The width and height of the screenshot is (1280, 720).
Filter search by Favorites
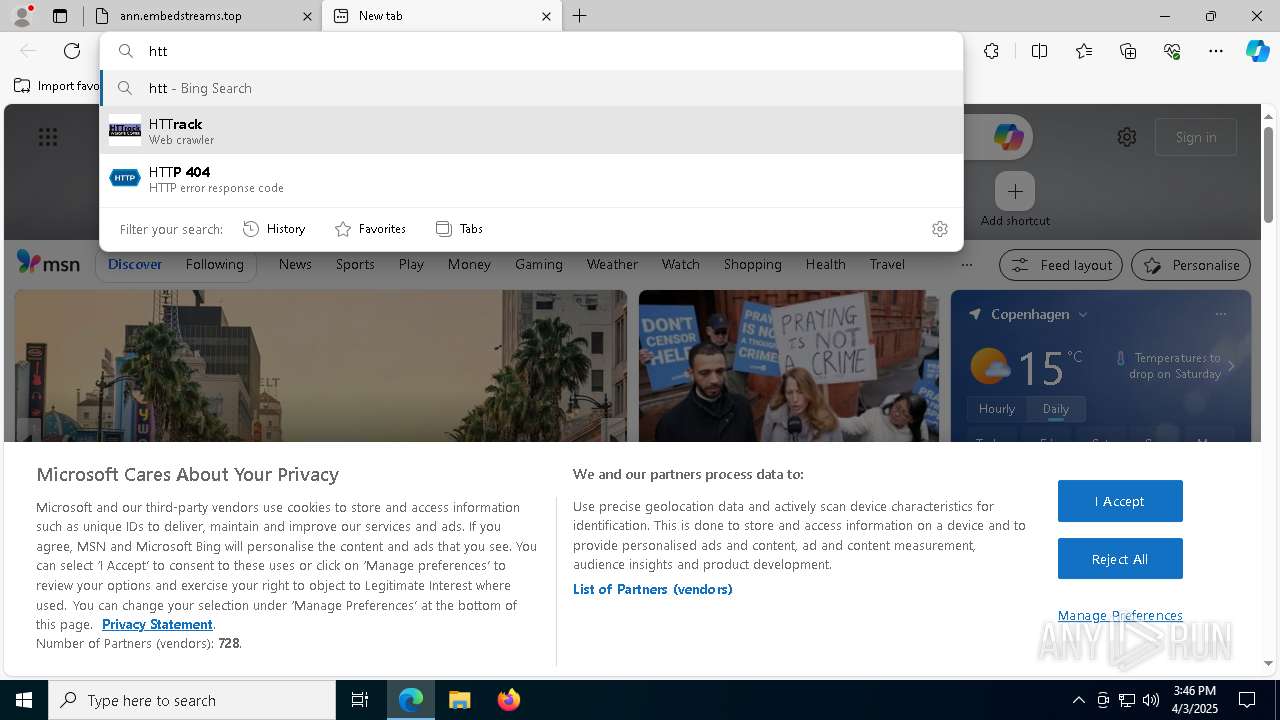point(370,229)
